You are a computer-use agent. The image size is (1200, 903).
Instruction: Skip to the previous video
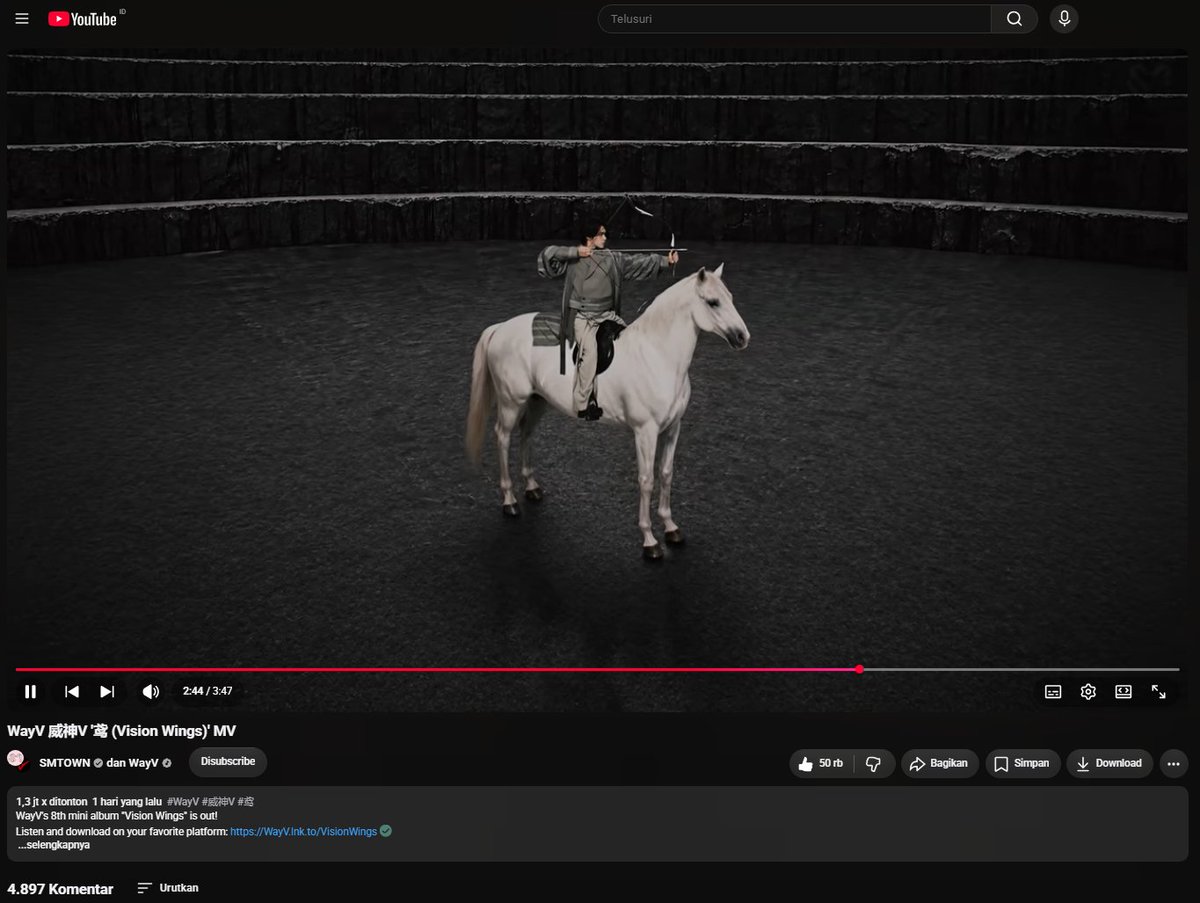(72, 691)
